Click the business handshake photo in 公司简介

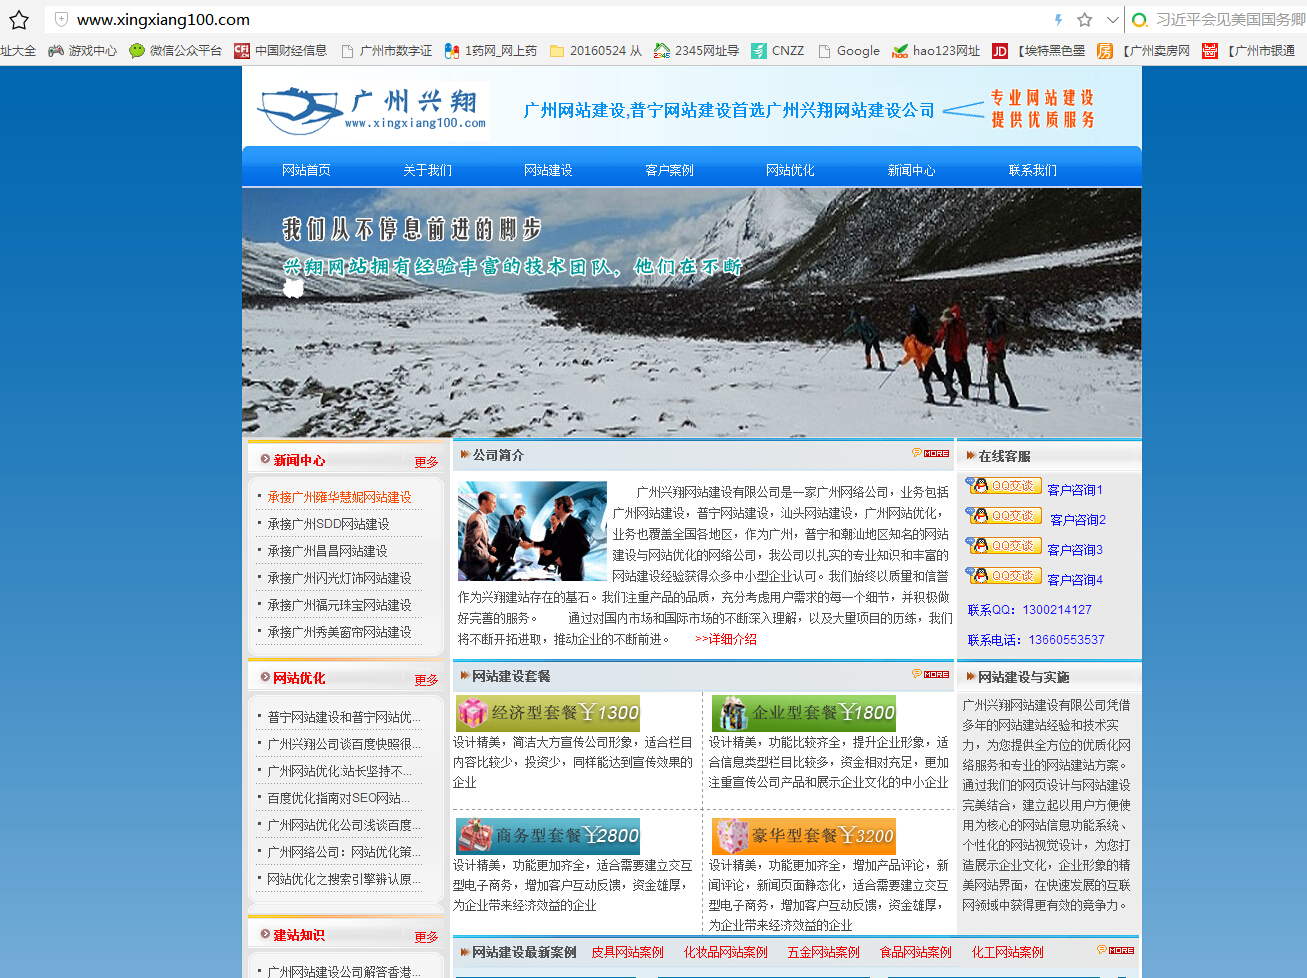coord(532,531)
